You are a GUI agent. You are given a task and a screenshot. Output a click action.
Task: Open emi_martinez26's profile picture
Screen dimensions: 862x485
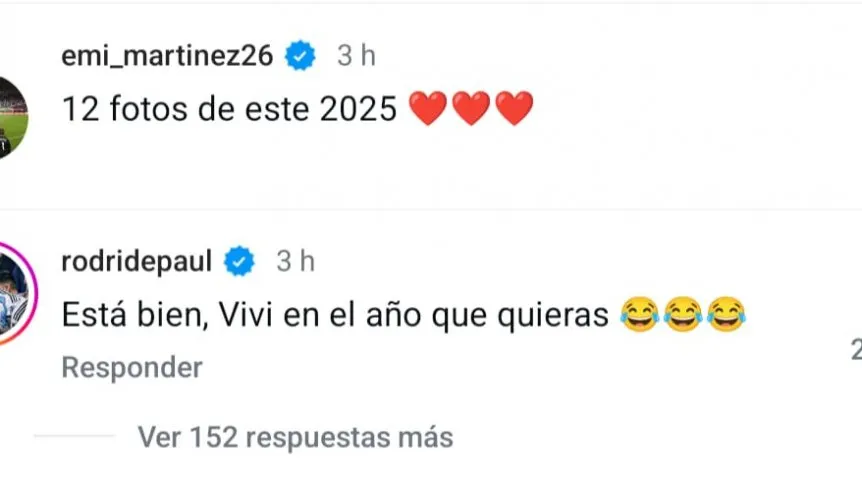click(10, 116)
